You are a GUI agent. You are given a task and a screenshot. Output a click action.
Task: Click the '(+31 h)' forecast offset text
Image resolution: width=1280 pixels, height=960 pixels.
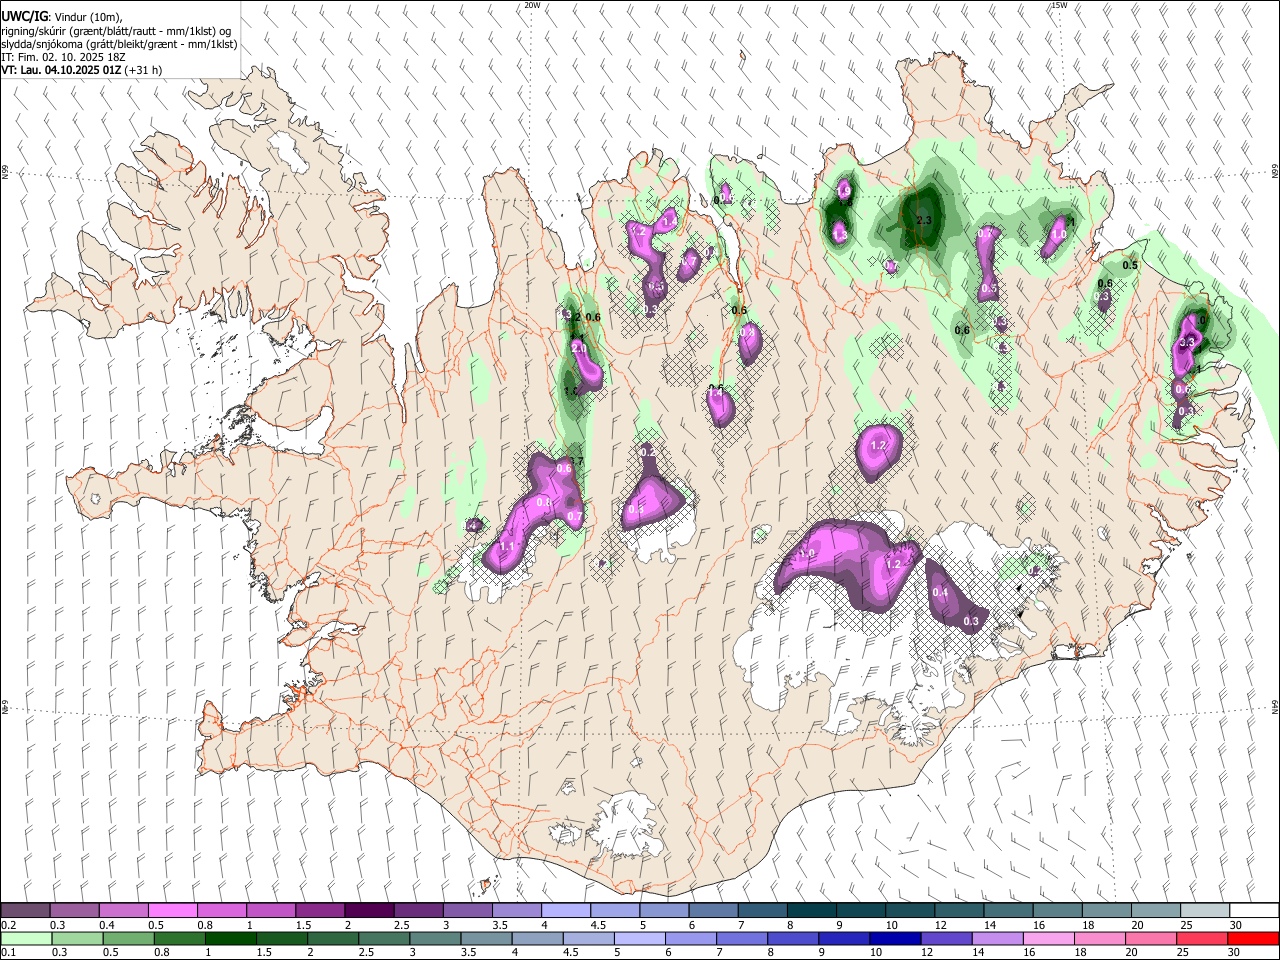143,70
